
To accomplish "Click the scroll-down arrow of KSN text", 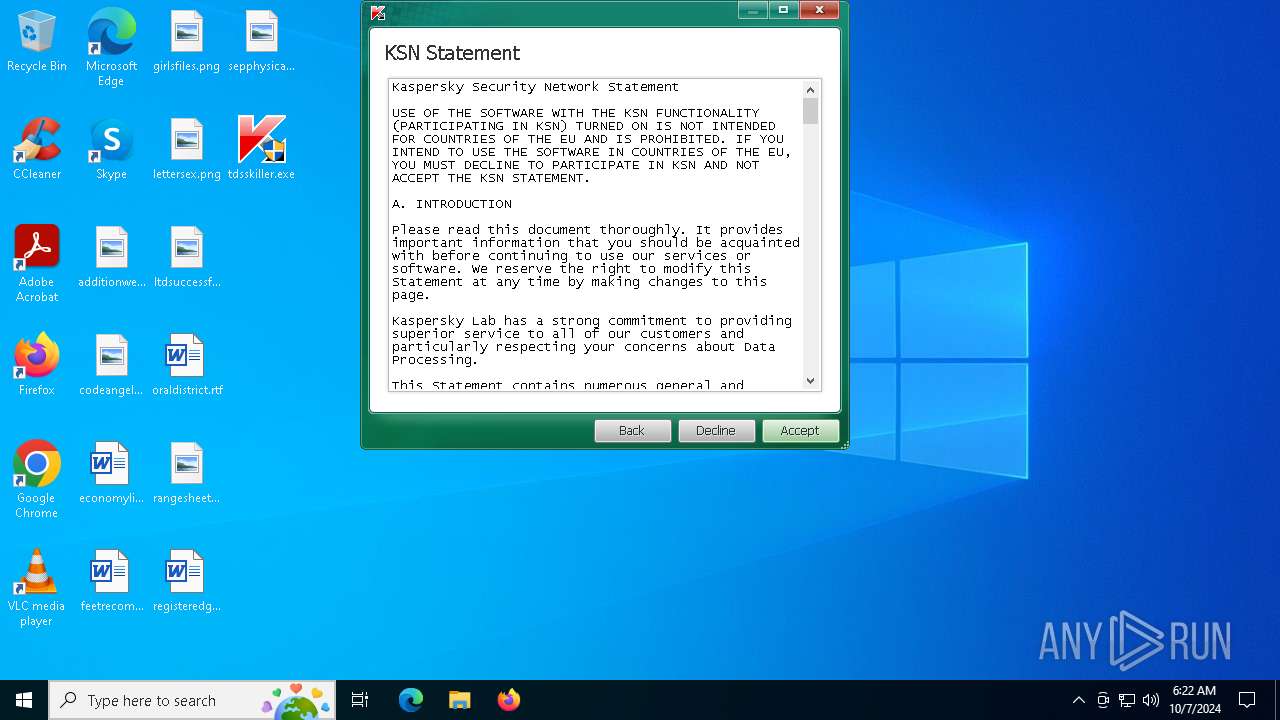I will point(811,381).
